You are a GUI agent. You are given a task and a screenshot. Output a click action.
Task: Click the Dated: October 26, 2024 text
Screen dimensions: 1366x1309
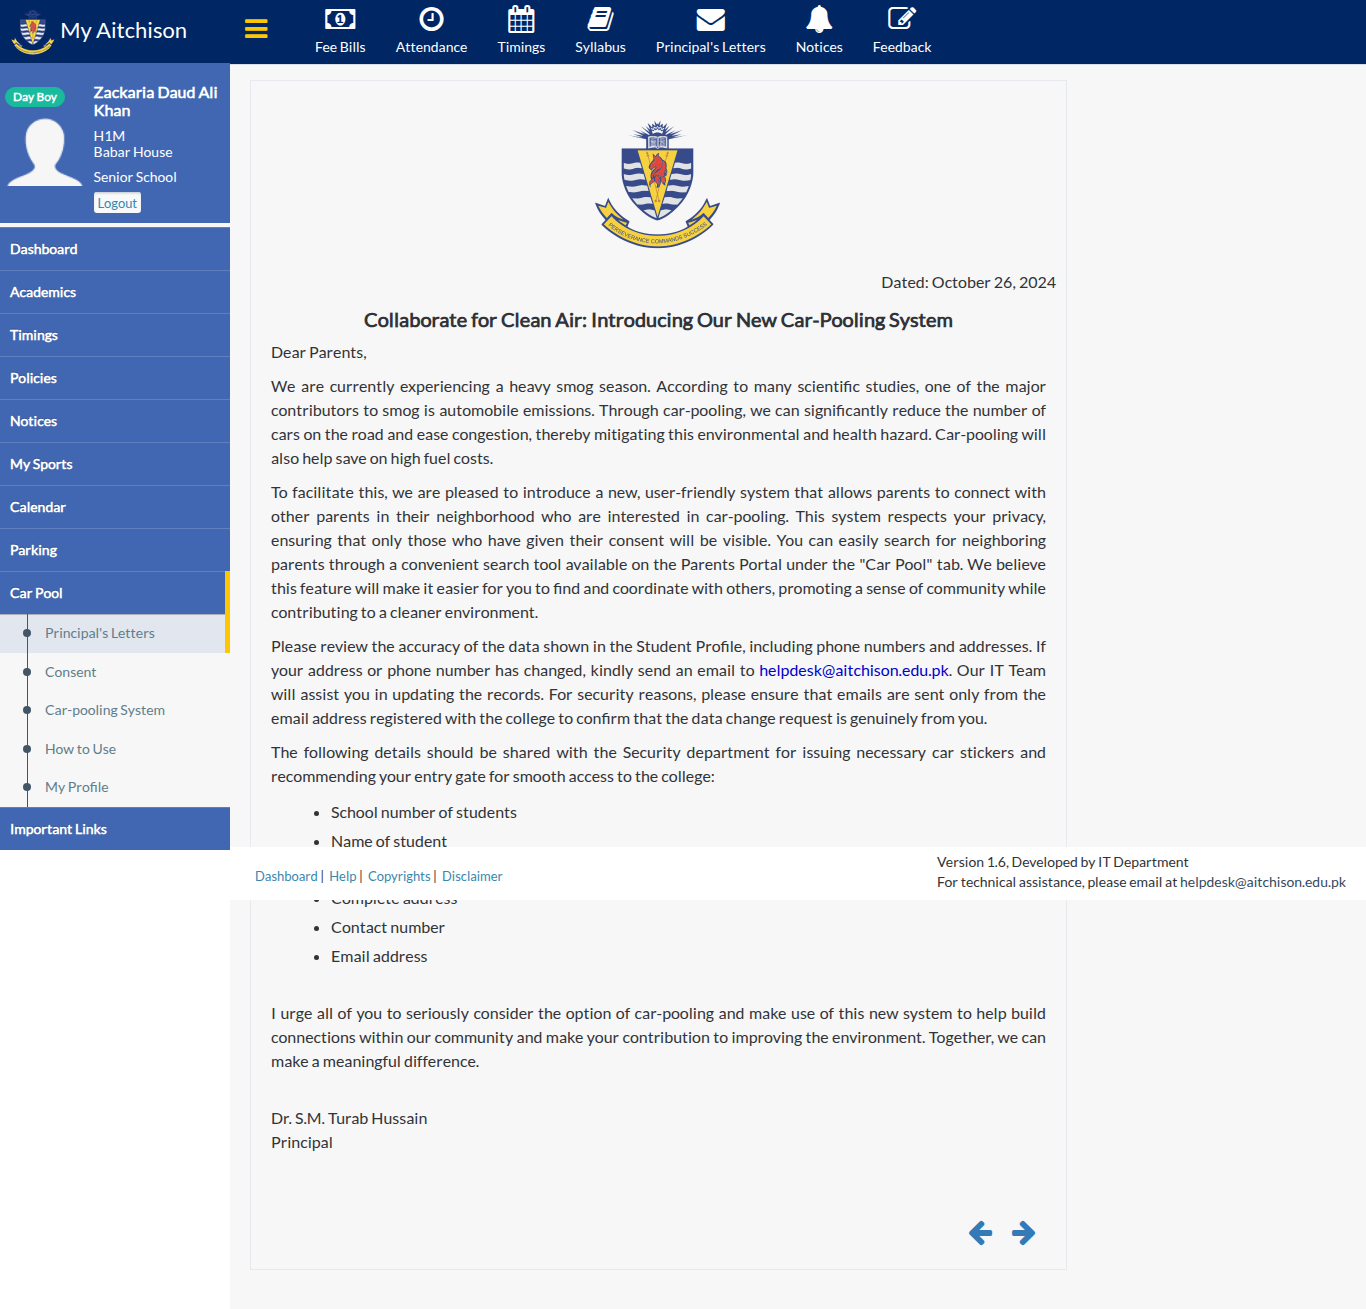(x=968, y=283)
